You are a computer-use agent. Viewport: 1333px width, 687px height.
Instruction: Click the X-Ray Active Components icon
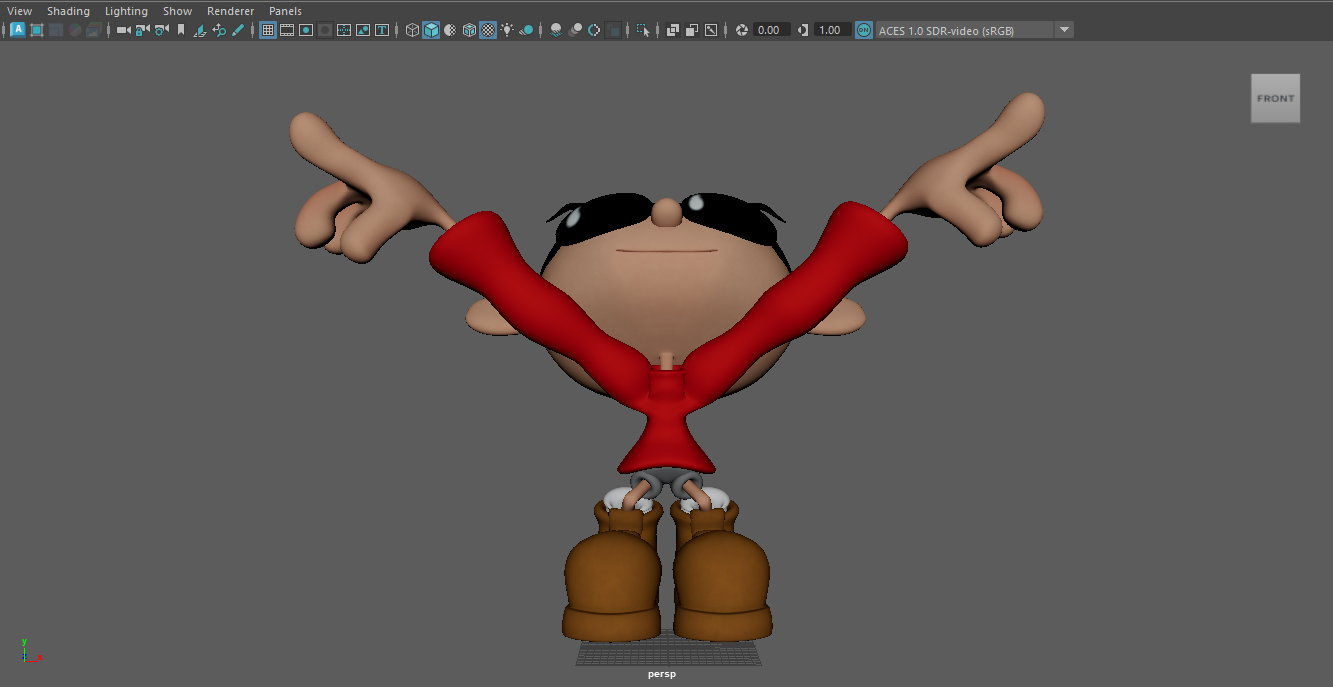(692, 30)
